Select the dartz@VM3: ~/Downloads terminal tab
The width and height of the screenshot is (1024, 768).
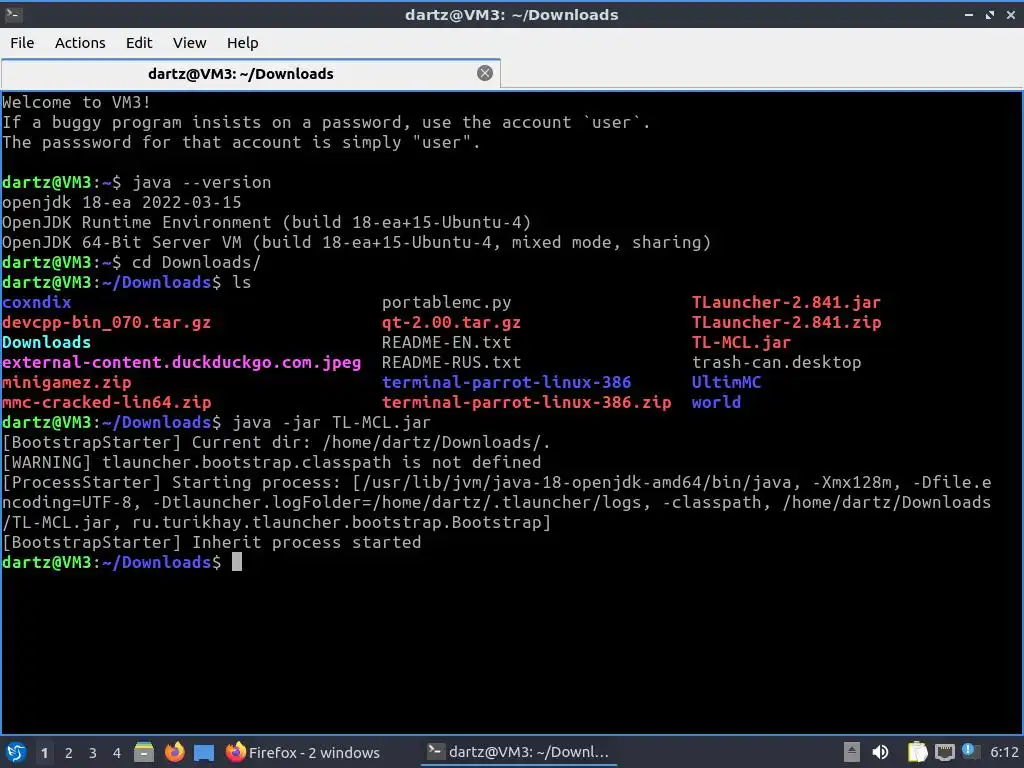(x=251, y=74)
